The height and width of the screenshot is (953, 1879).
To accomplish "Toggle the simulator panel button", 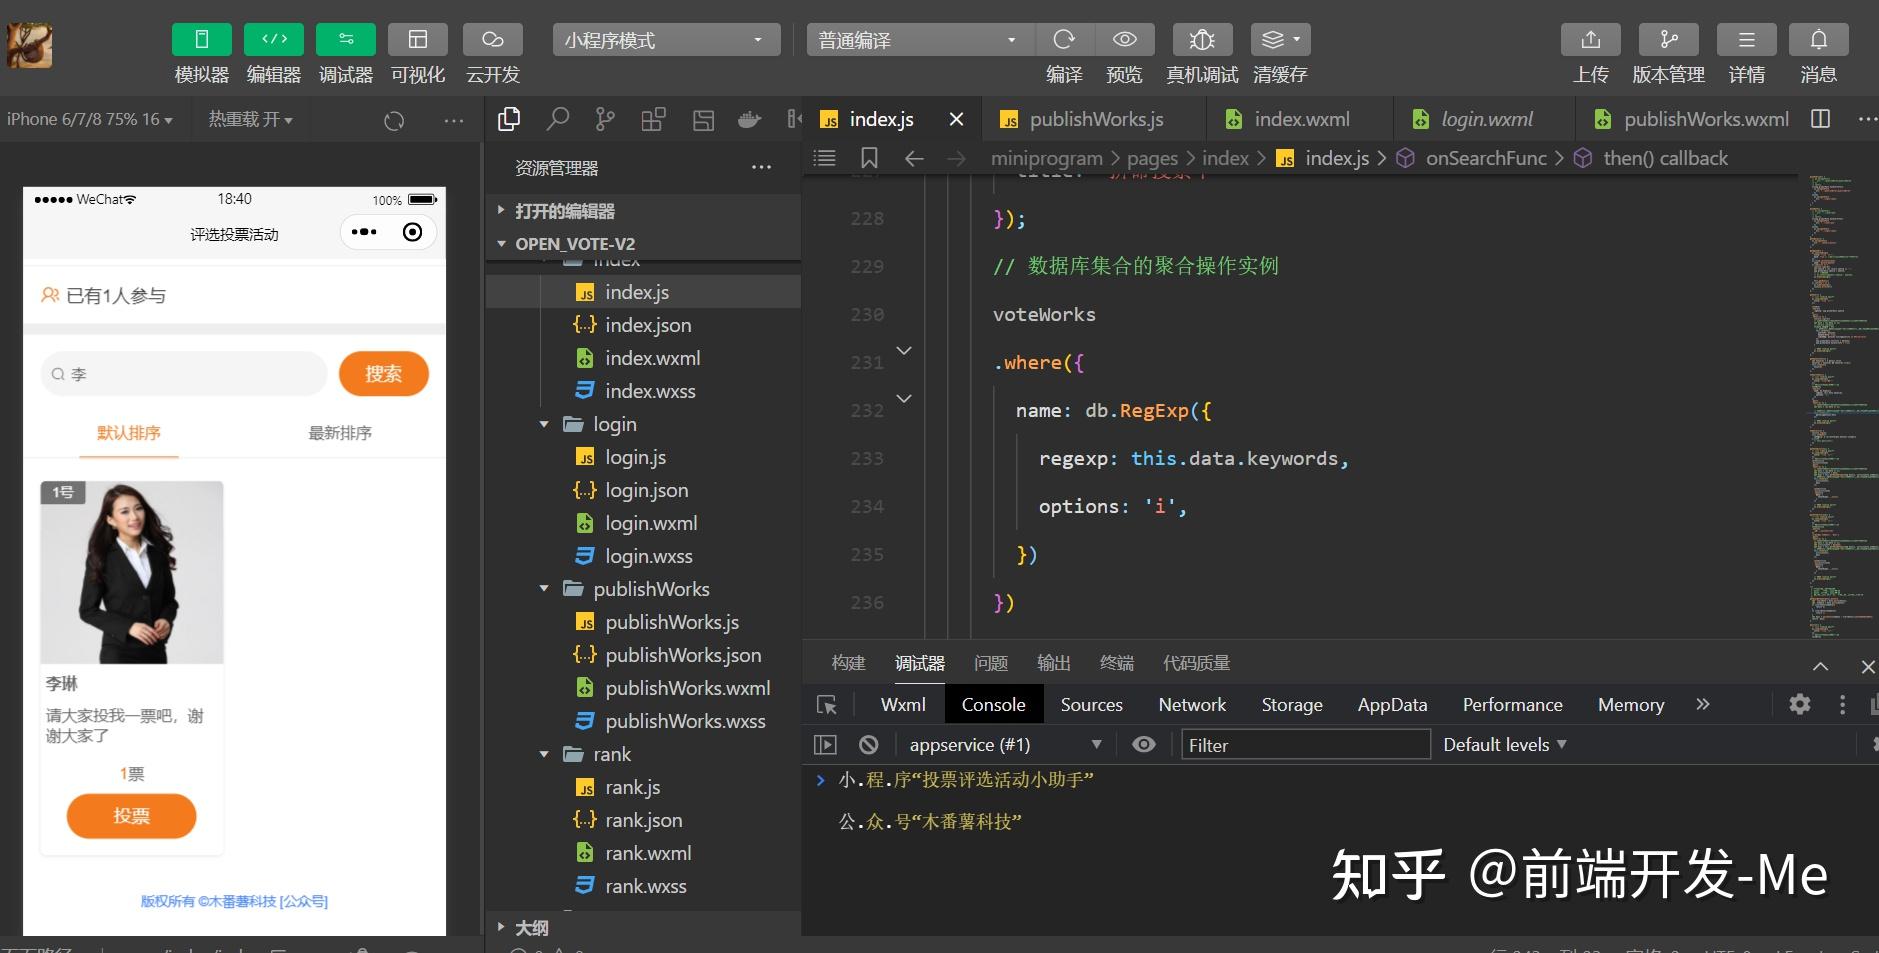I will coord(201,39).
